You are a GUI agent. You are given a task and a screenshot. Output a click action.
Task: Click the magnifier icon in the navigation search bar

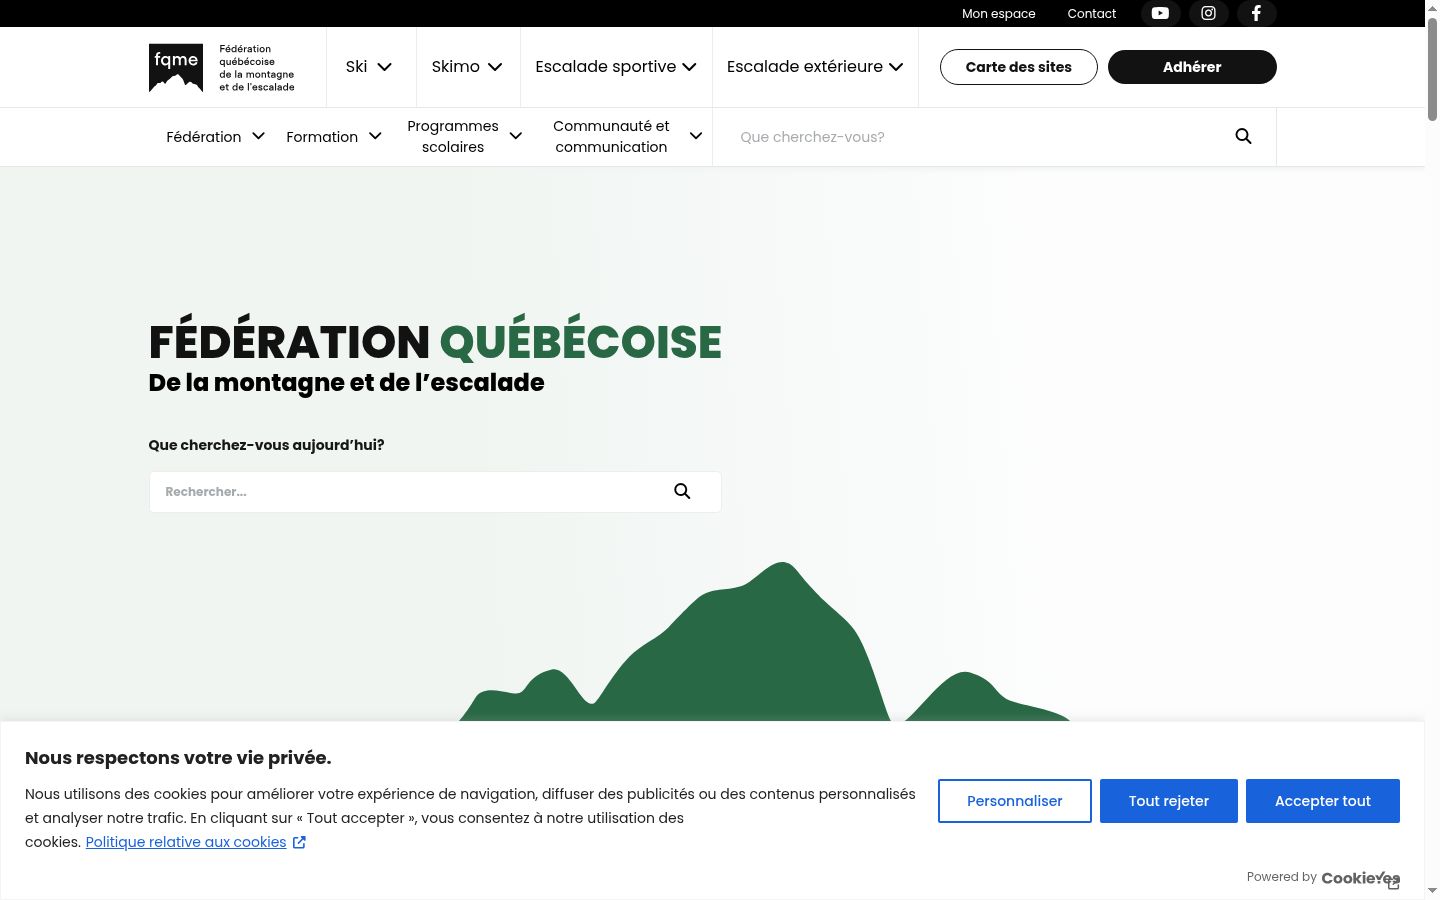(x=1243, y=136)
